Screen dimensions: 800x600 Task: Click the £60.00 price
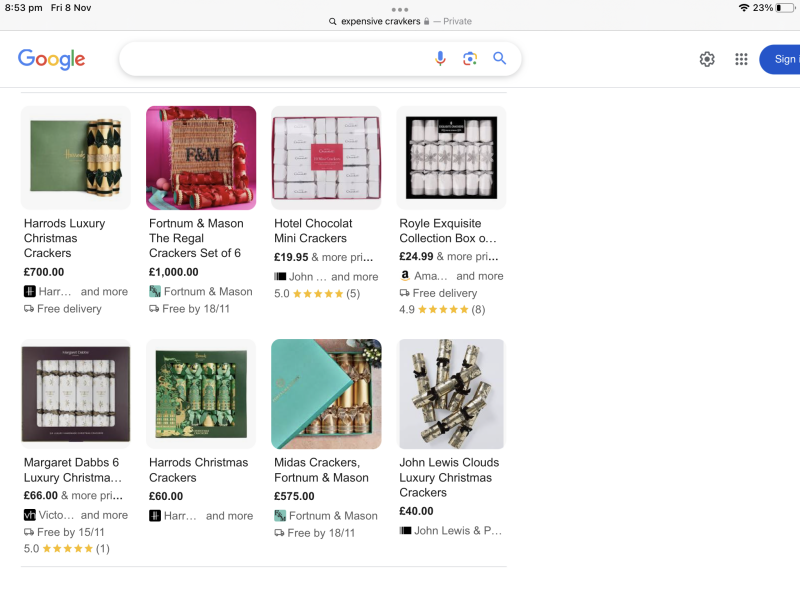click(166, 496)
